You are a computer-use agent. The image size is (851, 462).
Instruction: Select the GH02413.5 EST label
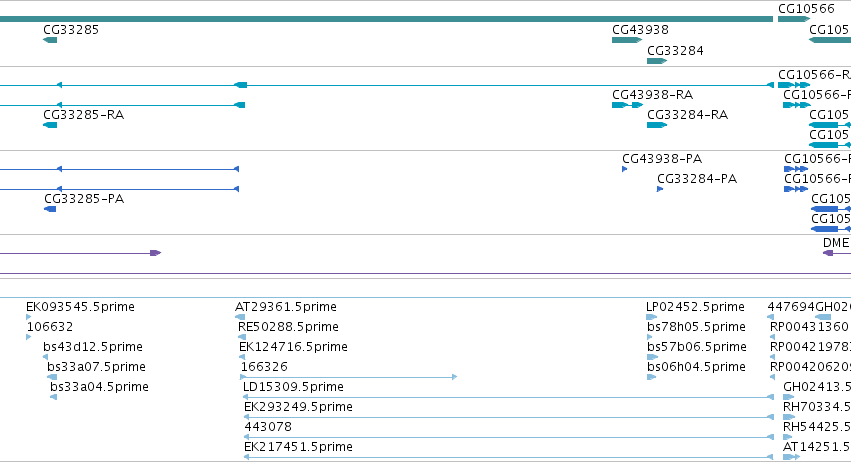[817, 387]
